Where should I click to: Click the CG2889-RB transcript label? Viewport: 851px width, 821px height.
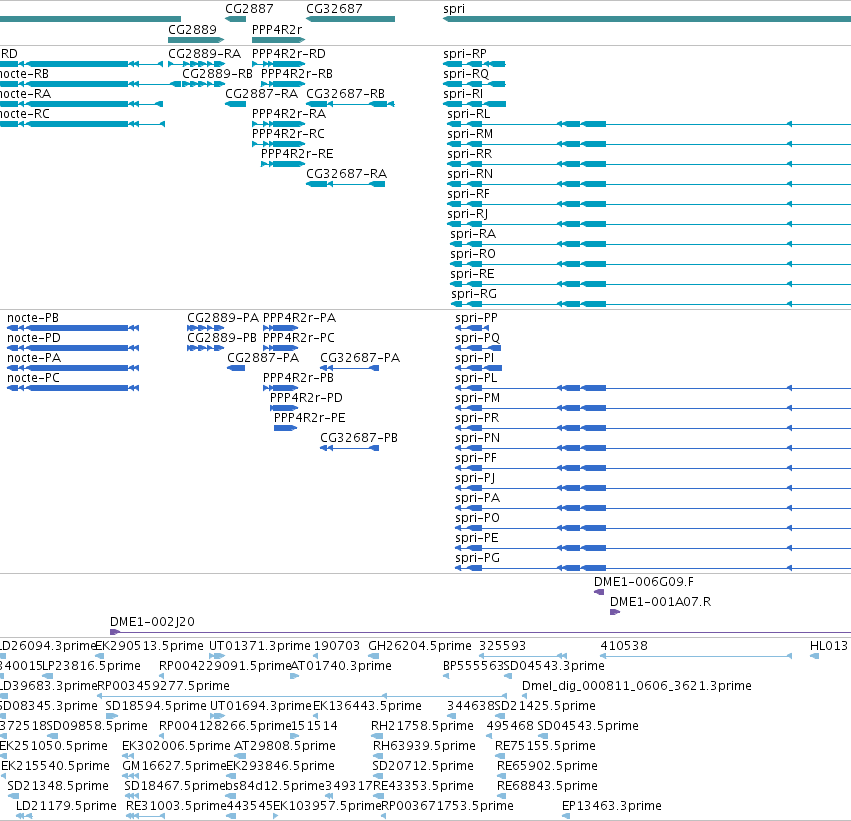tap(218, 74)
